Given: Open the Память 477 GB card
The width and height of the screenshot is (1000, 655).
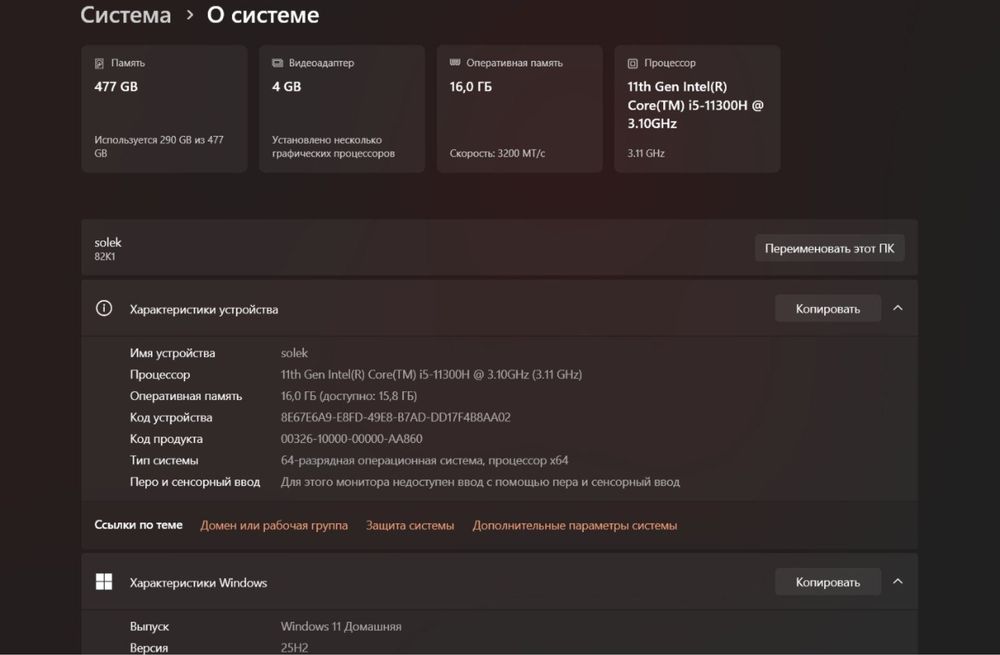Looking at the screenshot, I should click(165, 108).
